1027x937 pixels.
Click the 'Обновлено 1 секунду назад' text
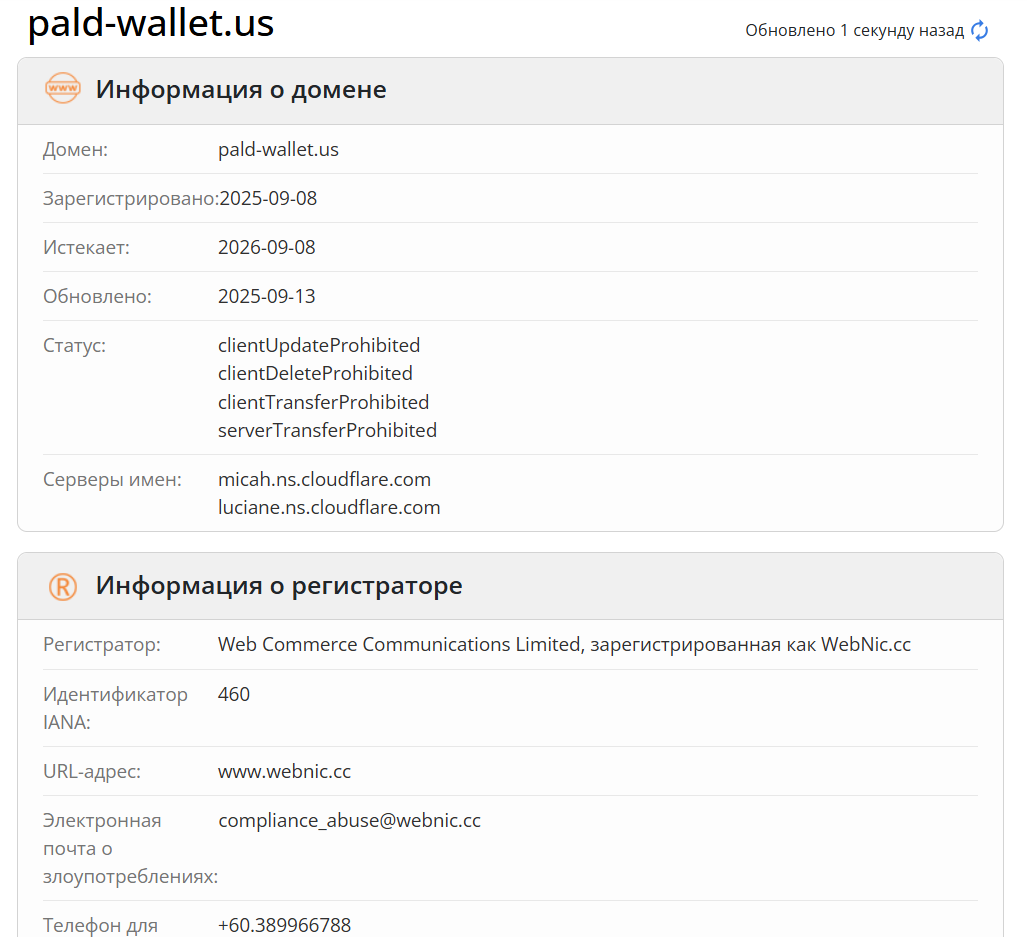tap(854, 30)
